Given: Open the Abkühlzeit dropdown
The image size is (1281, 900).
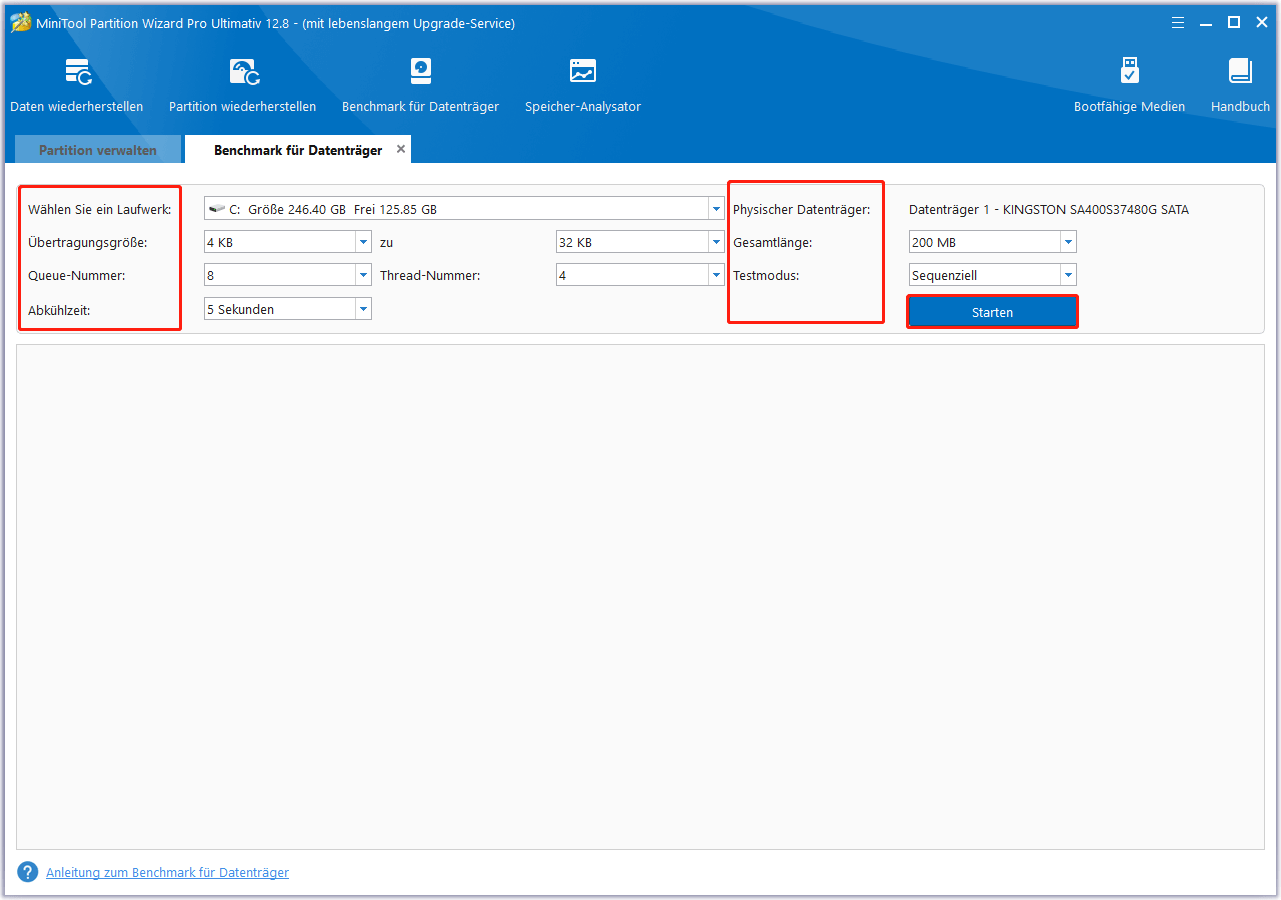Looking at the screenshot, I should point(363,310).
